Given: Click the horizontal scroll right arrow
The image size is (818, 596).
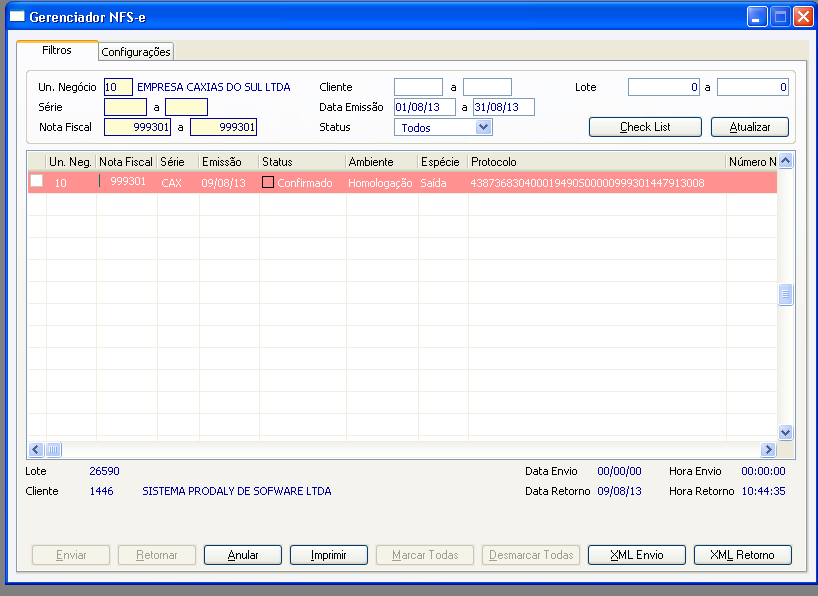Looking at the screenshot, I should [x=768, y=449].
